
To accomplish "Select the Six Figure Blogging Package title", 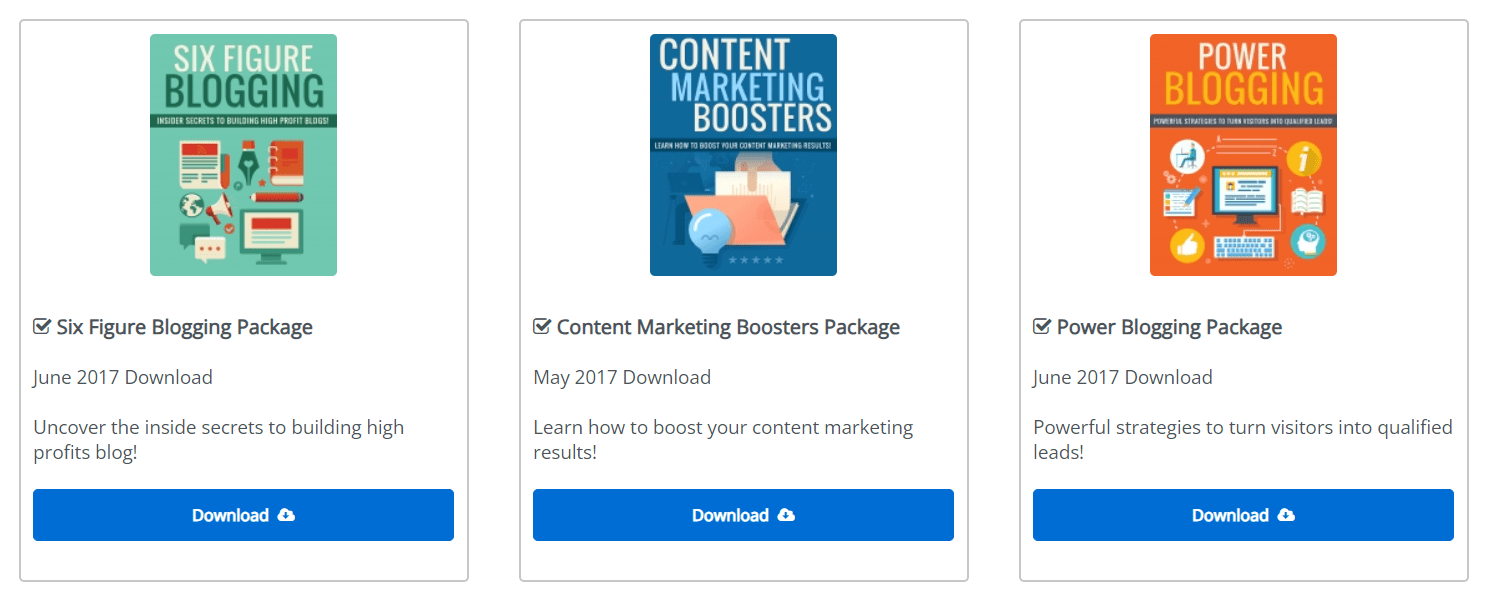I will (184, 327).
